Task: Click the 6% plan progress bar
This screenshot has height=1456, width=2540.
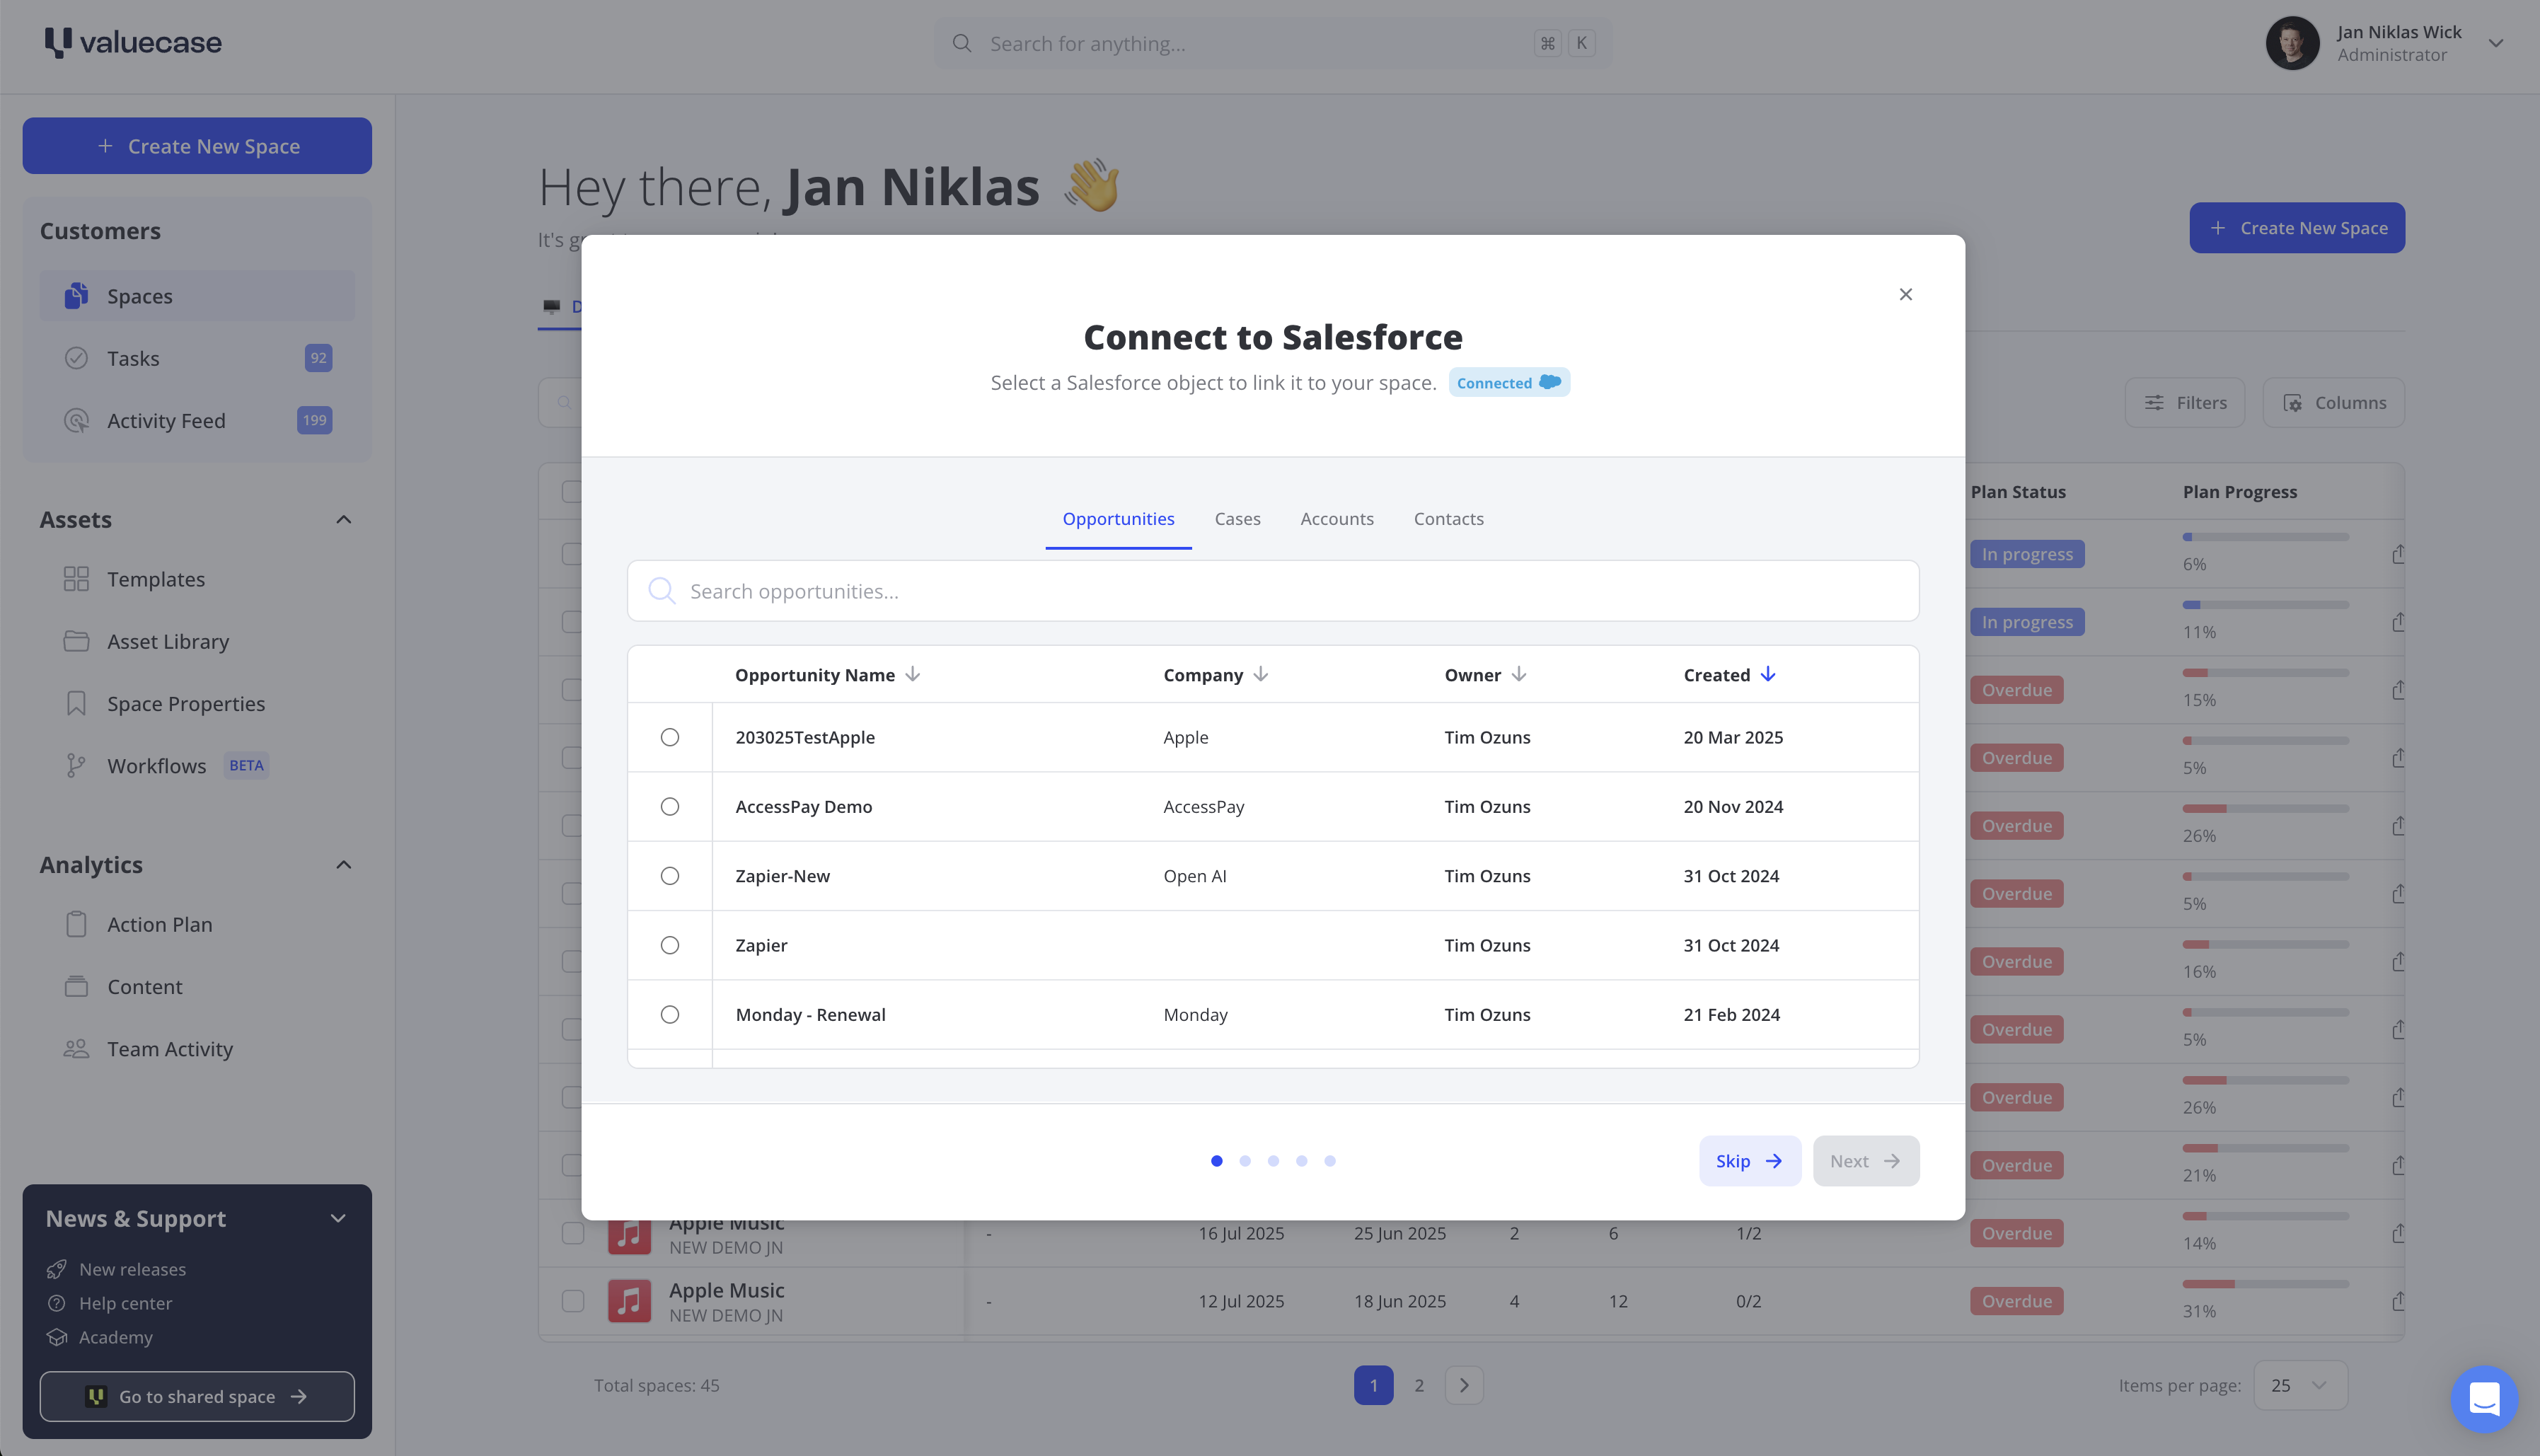Action: point(2265,537)
